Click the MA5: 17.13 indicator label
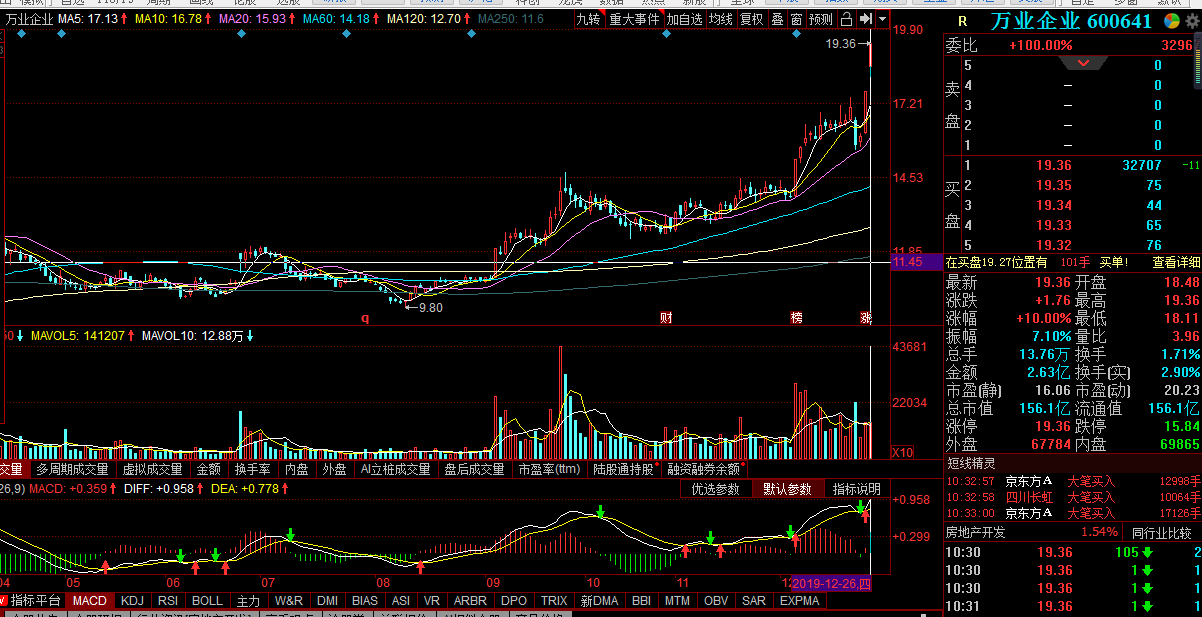The width and height of the screenshot is (1202, 617). coord(93,19)
